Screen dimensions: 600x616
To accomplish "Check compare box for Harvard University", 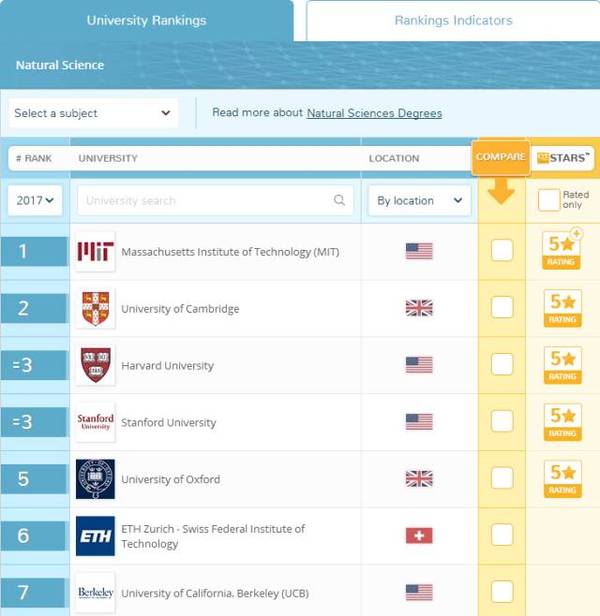I will point(502,364).
